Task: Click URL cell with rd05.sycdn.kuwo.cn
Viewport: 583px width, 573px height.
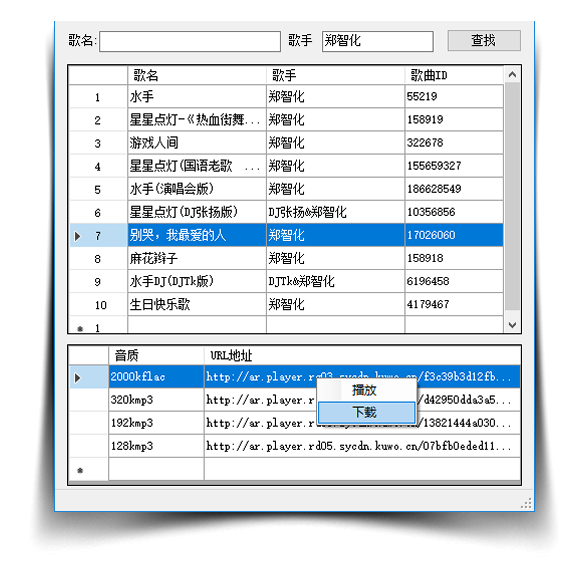Action: click(x=362, y=446)
